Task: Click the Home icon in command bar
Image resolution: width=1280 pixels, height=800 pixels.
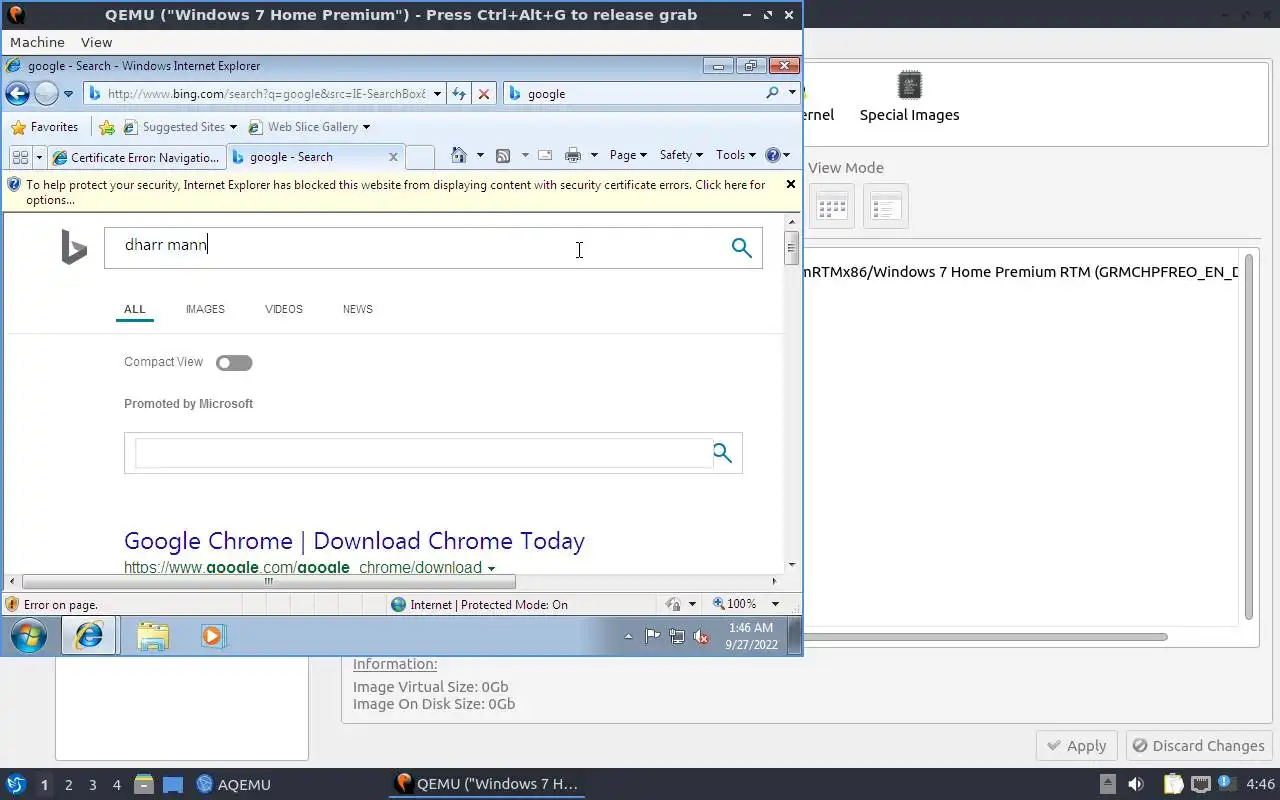Action: point(458,155)
